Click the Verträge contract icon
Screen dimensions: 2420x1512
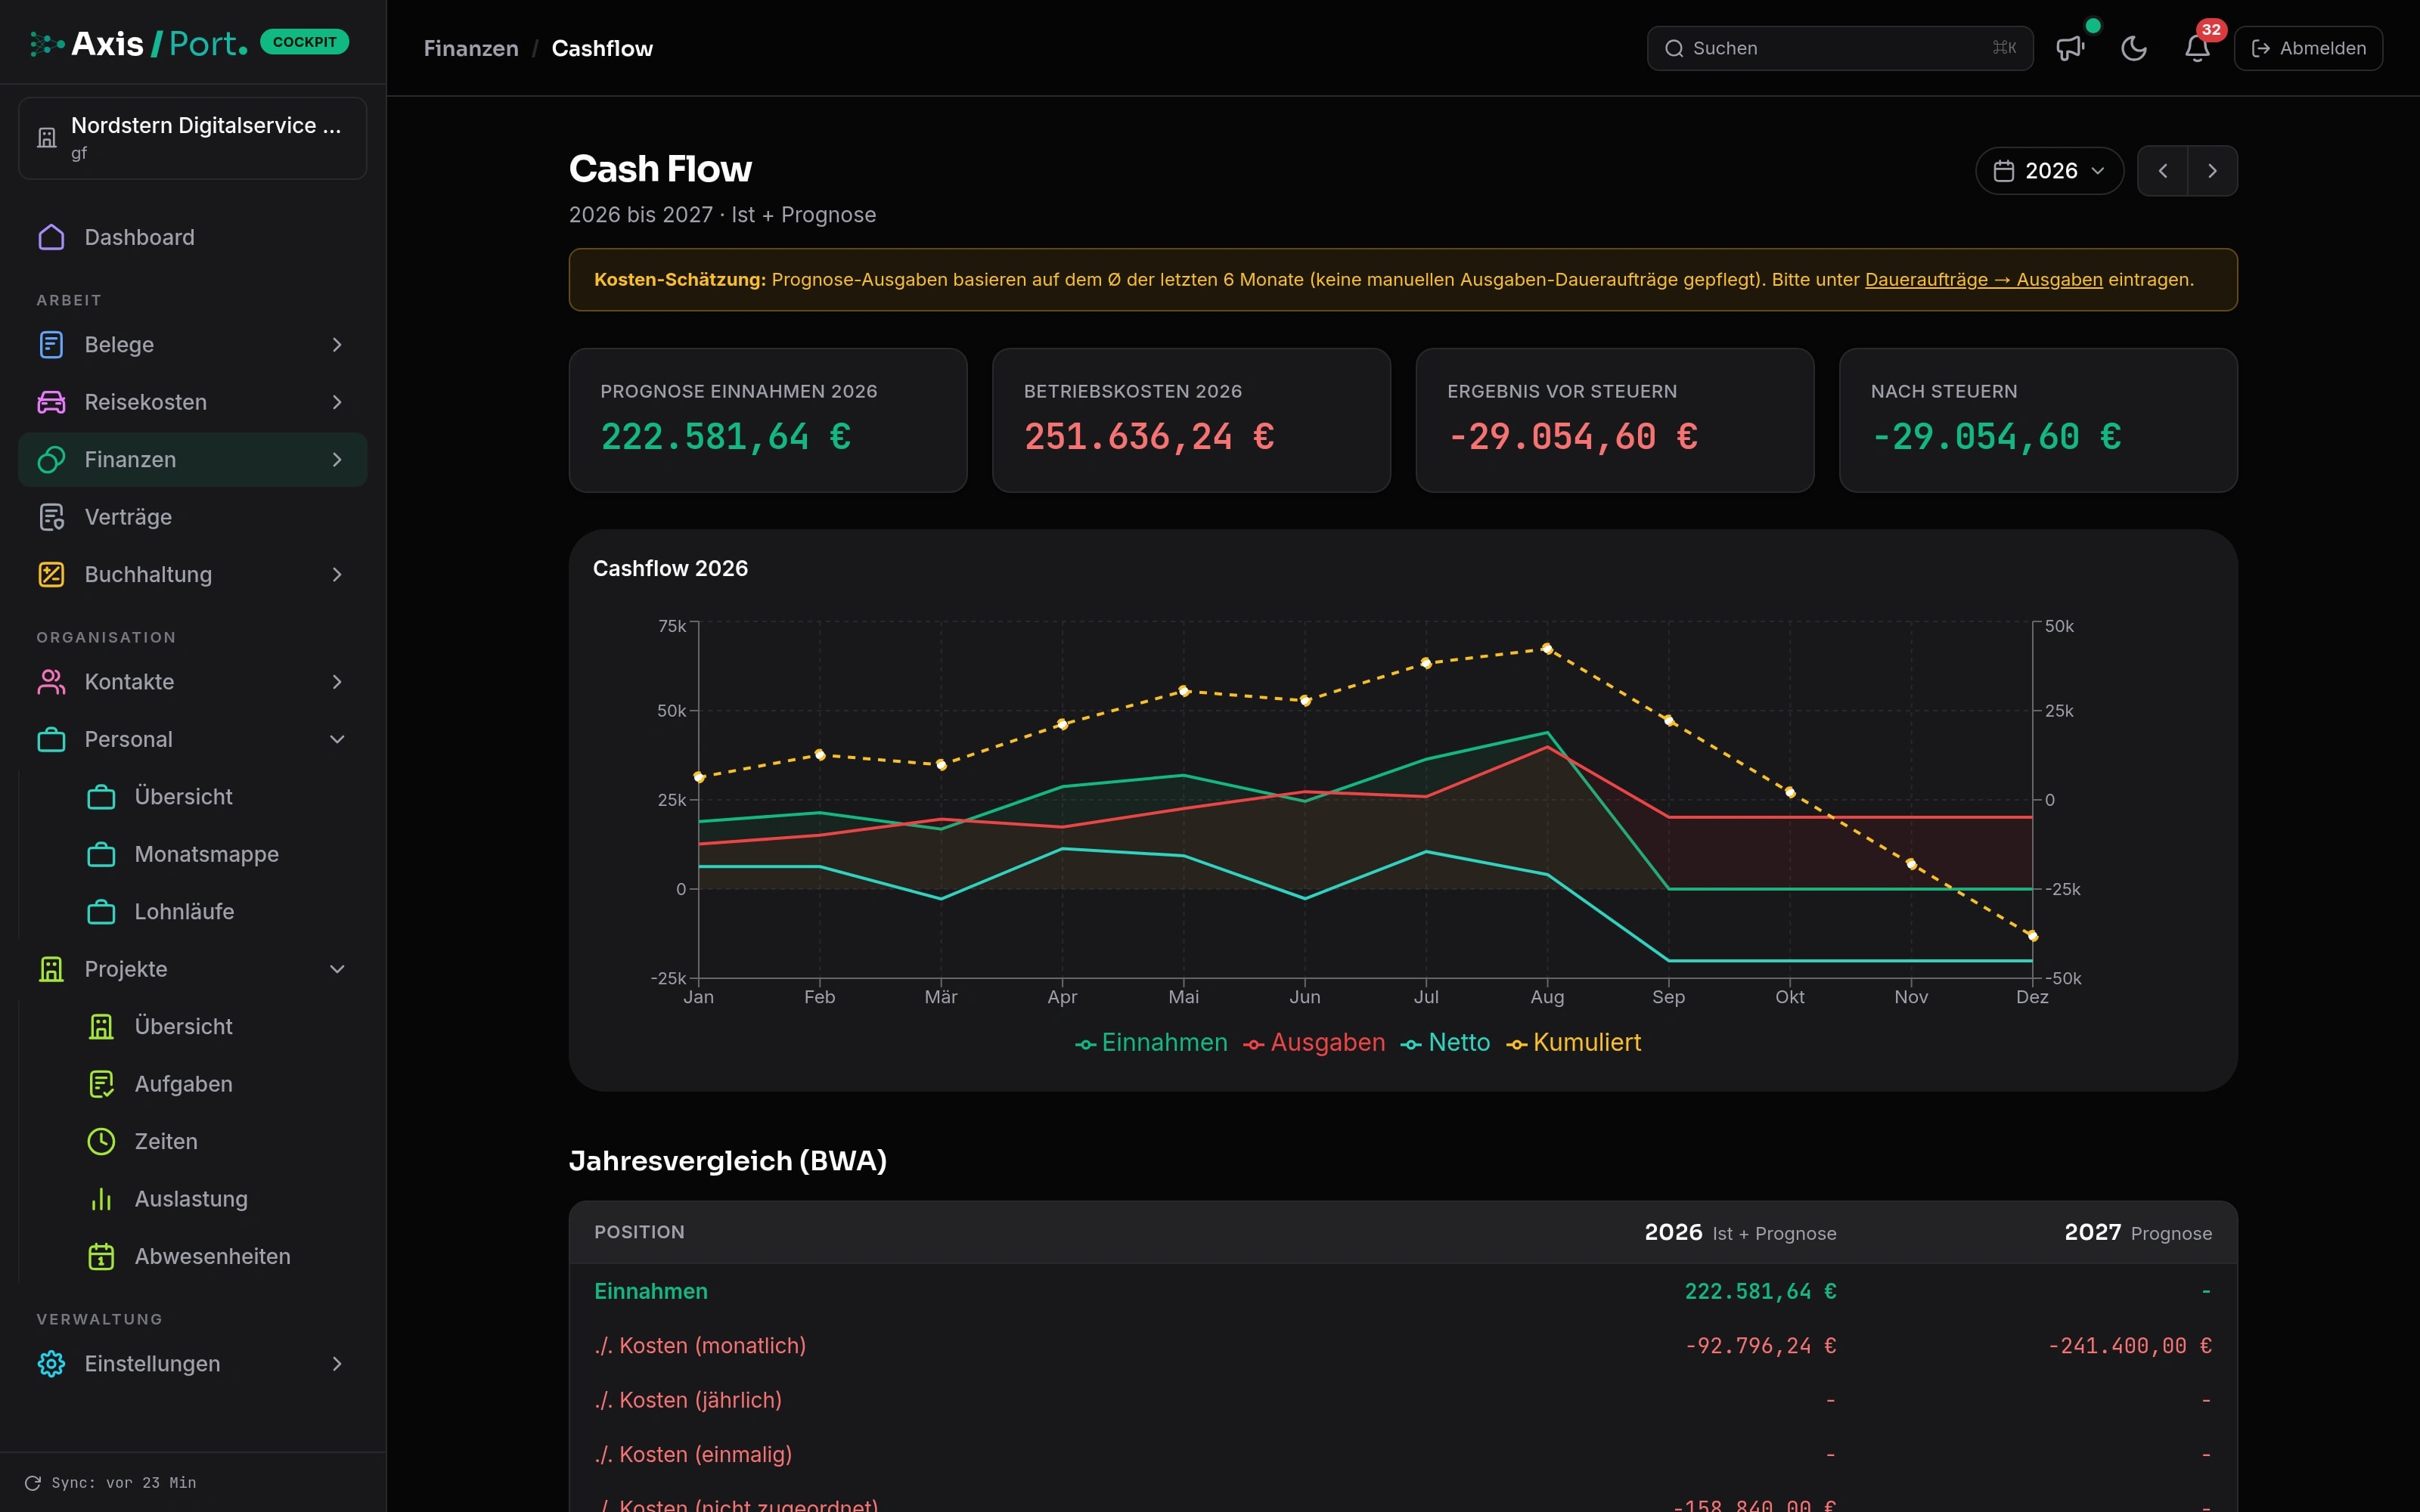click(x=51, y=517)
